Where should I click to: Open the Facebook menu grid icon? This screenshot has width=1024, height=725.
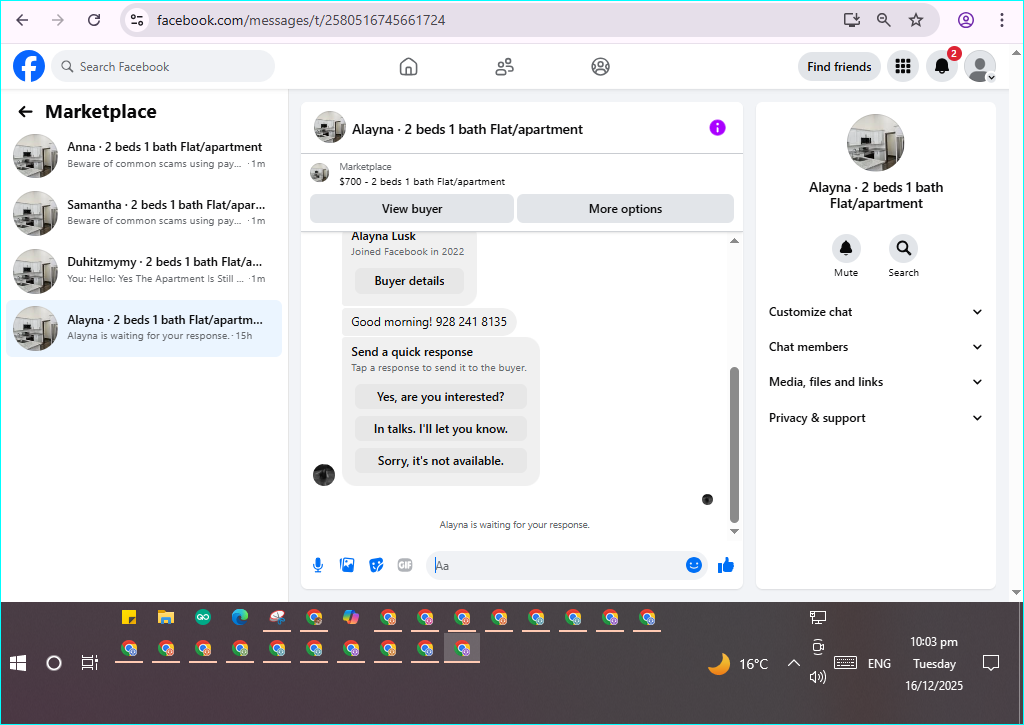point(903,66)
